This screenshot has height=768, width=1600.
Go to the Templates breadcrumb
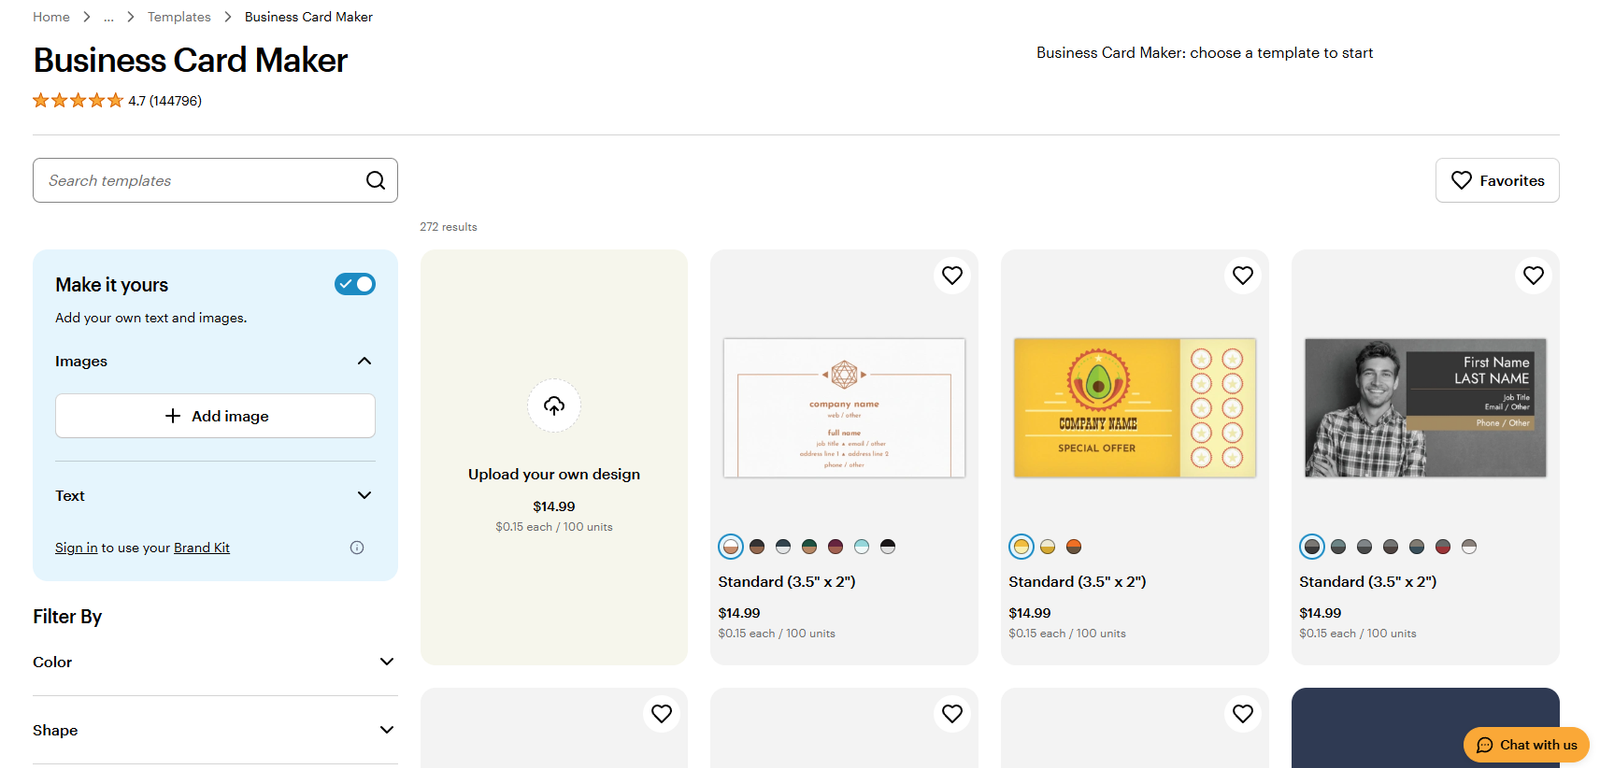179,17
